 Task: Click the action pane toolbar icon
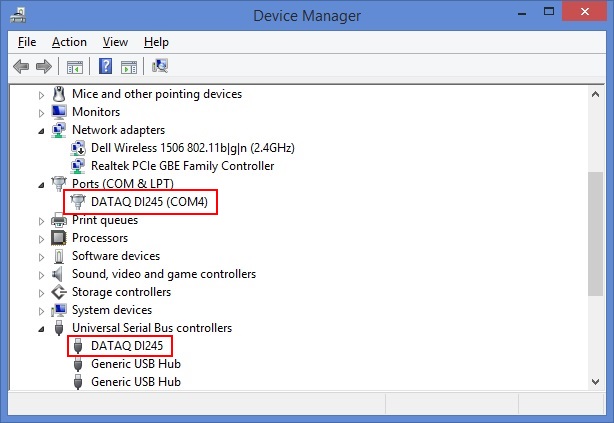pyautogui.click(x=129, y=67)
